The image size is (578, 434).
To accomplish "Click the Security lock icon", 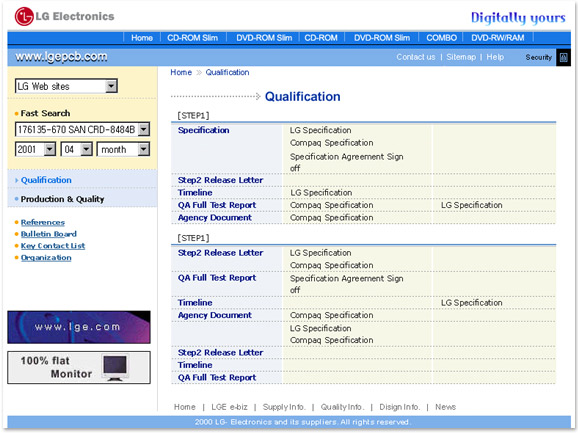I will click(x=563, y=58).
